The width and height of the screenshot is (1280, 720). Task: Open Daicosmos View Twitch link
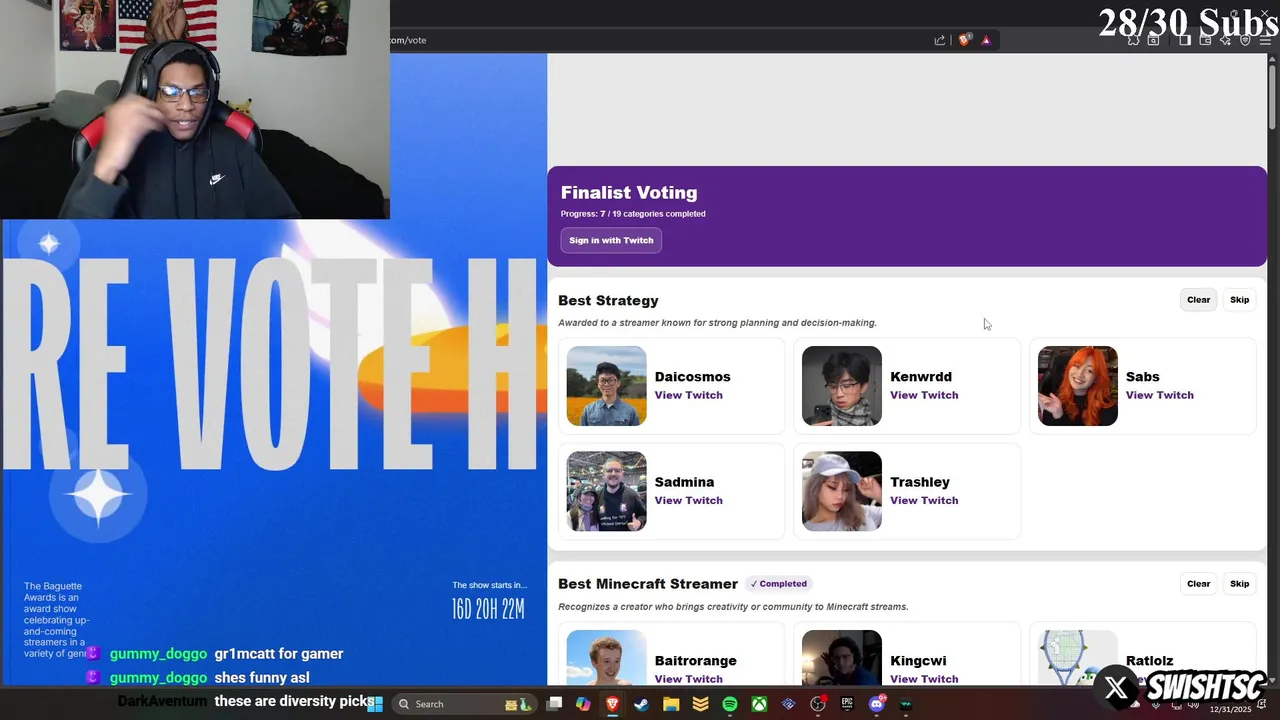point(688,395)
